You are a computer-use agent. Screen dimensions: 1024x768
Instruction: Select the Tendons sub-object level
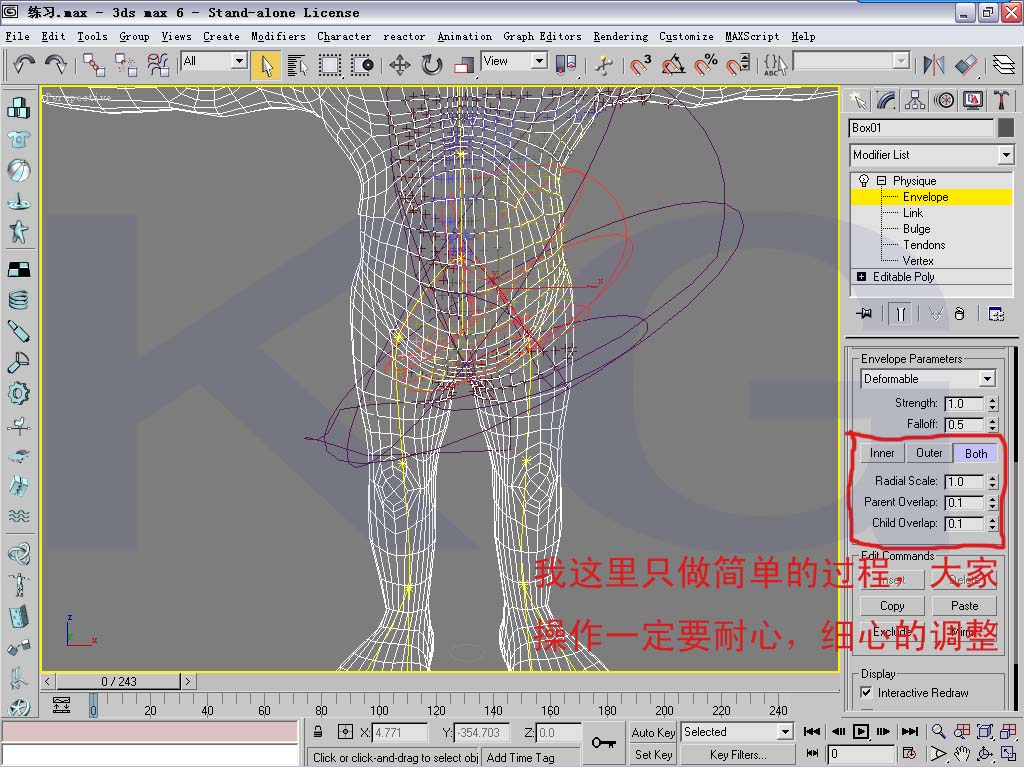[x=923, y=245]
